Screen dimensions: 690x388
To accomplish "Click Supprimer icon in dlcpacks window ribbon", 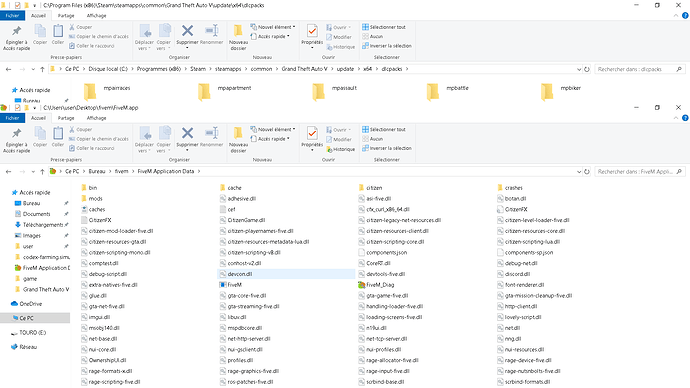I will pyautogui.click(x=187, y=31).
